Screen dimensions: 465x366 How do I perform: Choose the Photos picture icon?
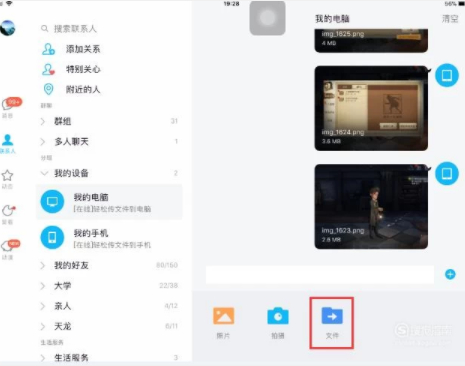click(223, 316)
